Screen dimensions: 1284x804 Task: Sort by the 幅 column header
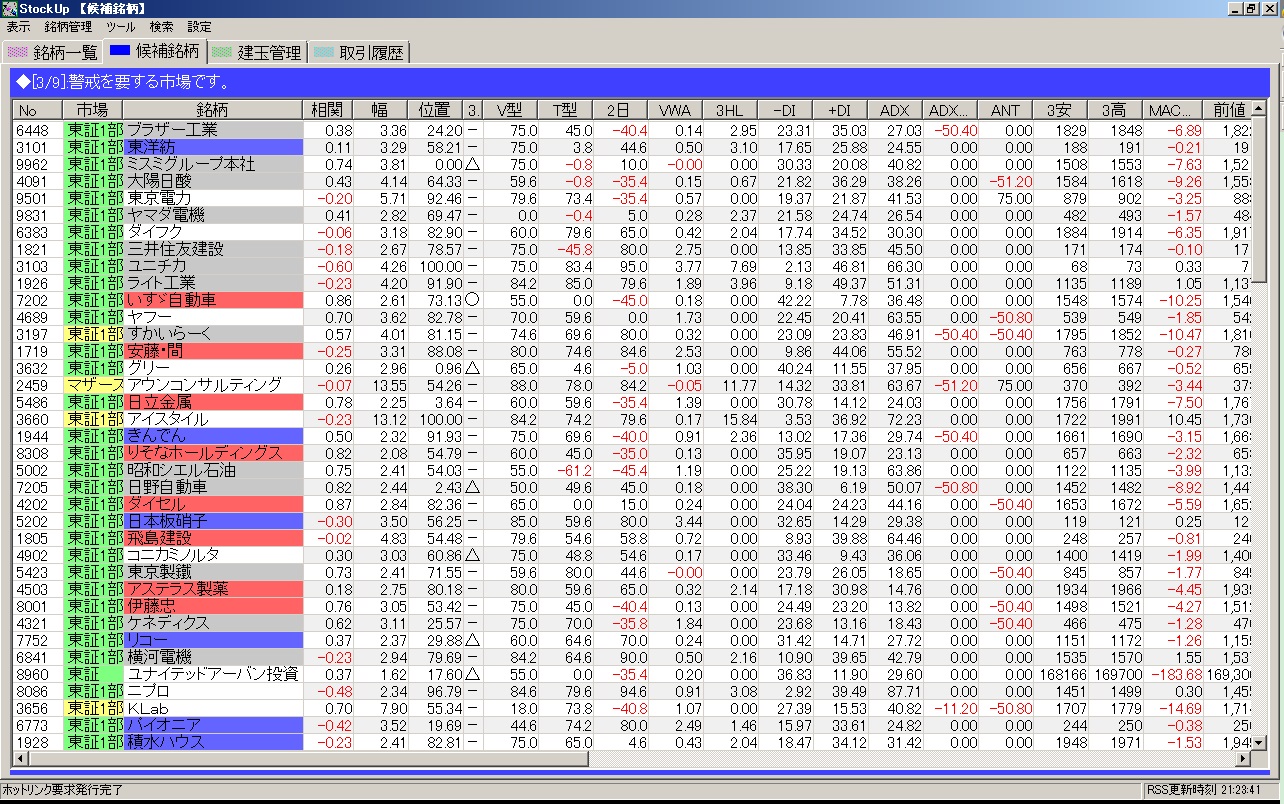(380, 110)
